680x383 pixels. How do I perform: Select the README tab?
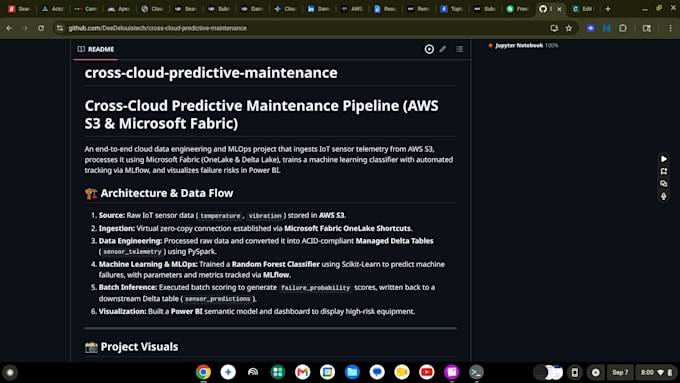point(96,49)
